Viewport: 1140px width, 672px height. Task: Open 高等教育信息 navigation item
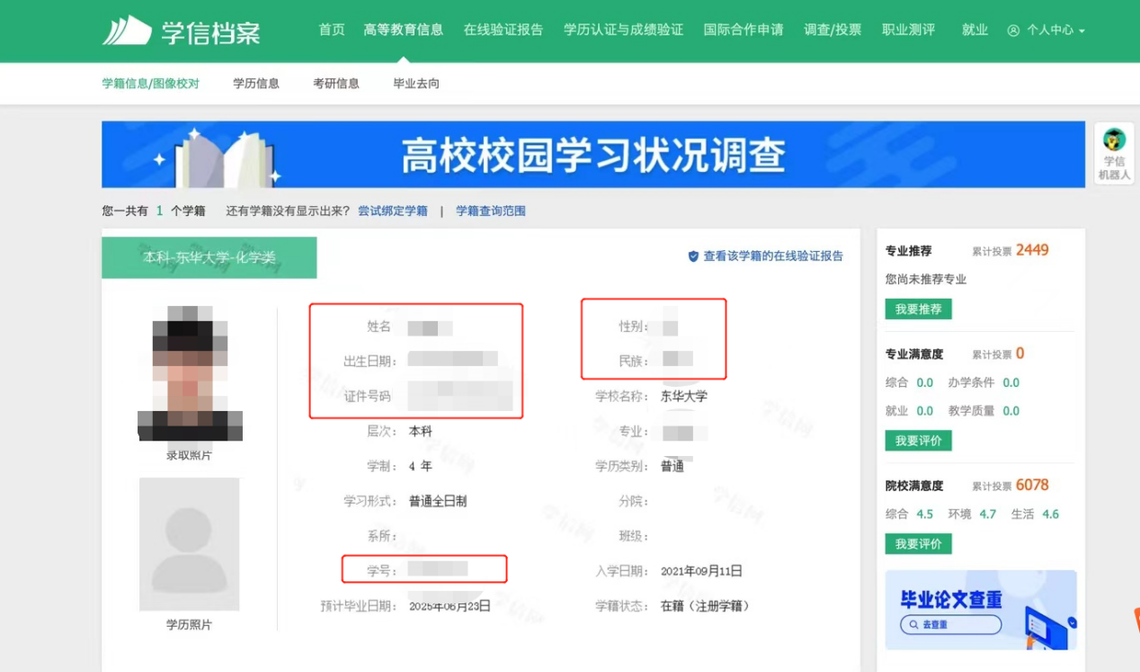[403, 30]
